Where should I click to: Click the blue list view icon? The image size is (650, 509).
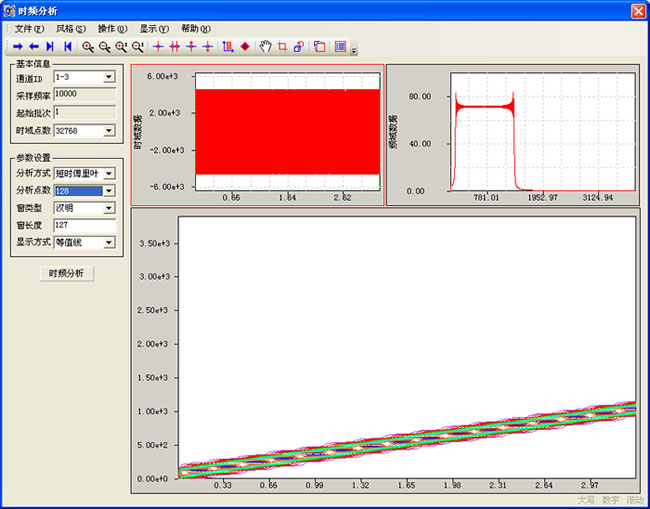pyautogui.click(x=341, y=46)
